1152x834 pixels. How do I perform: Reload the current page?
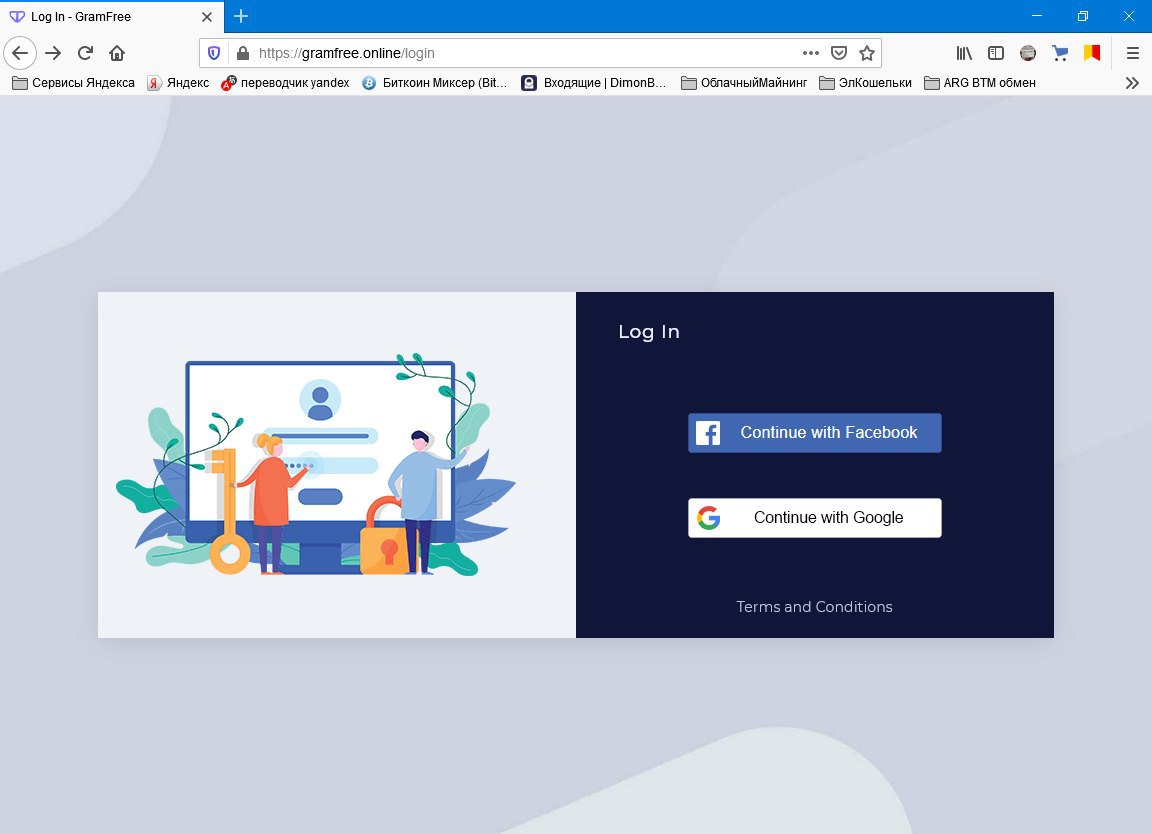(x=85, y=53)
